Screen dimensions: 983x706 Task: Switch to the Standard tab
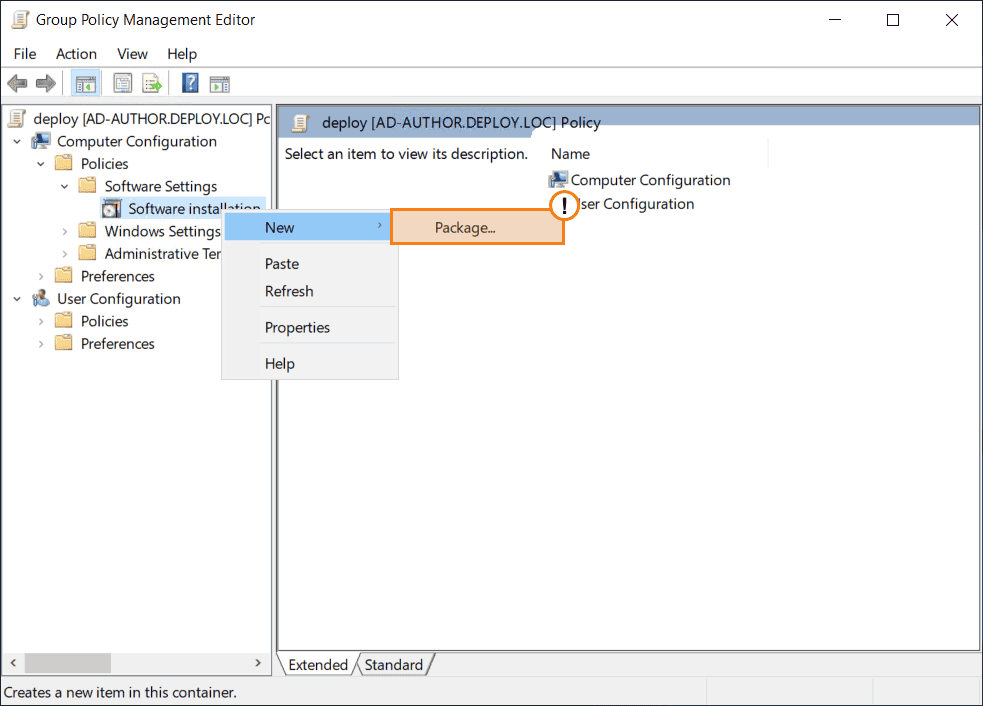point(394,665)
